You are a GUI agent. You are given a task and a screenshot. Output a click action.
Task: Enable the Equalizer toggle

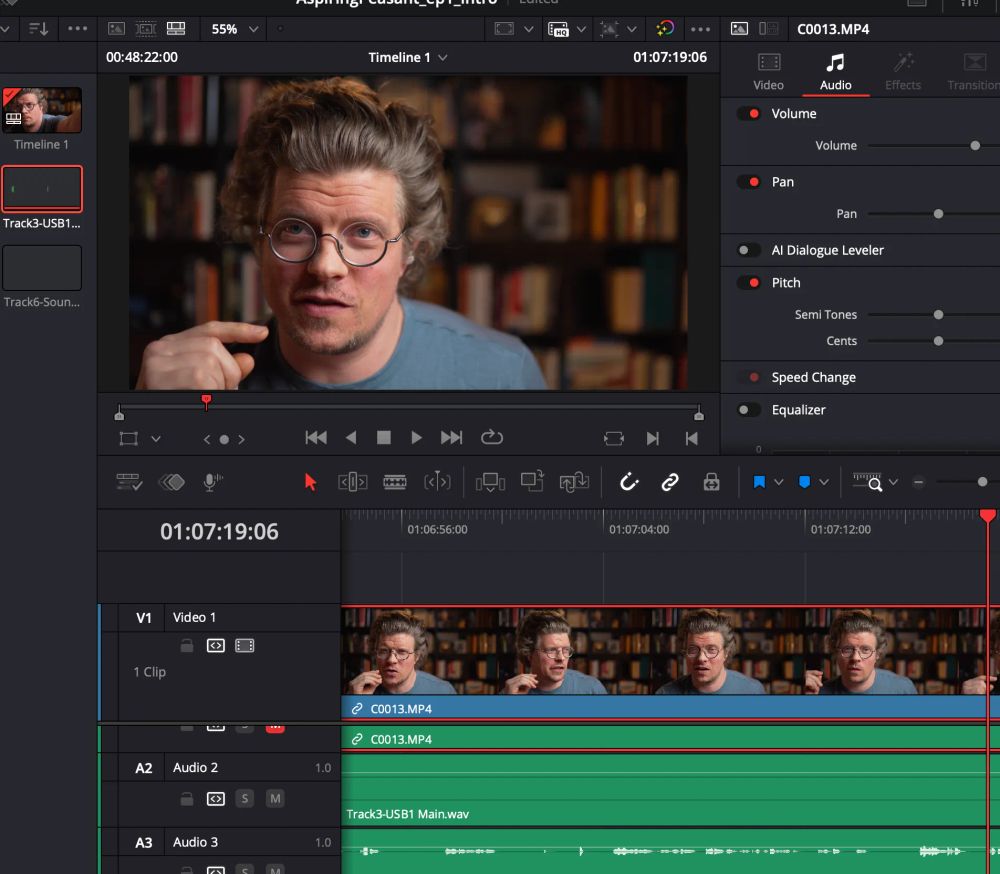pos(749,410)
